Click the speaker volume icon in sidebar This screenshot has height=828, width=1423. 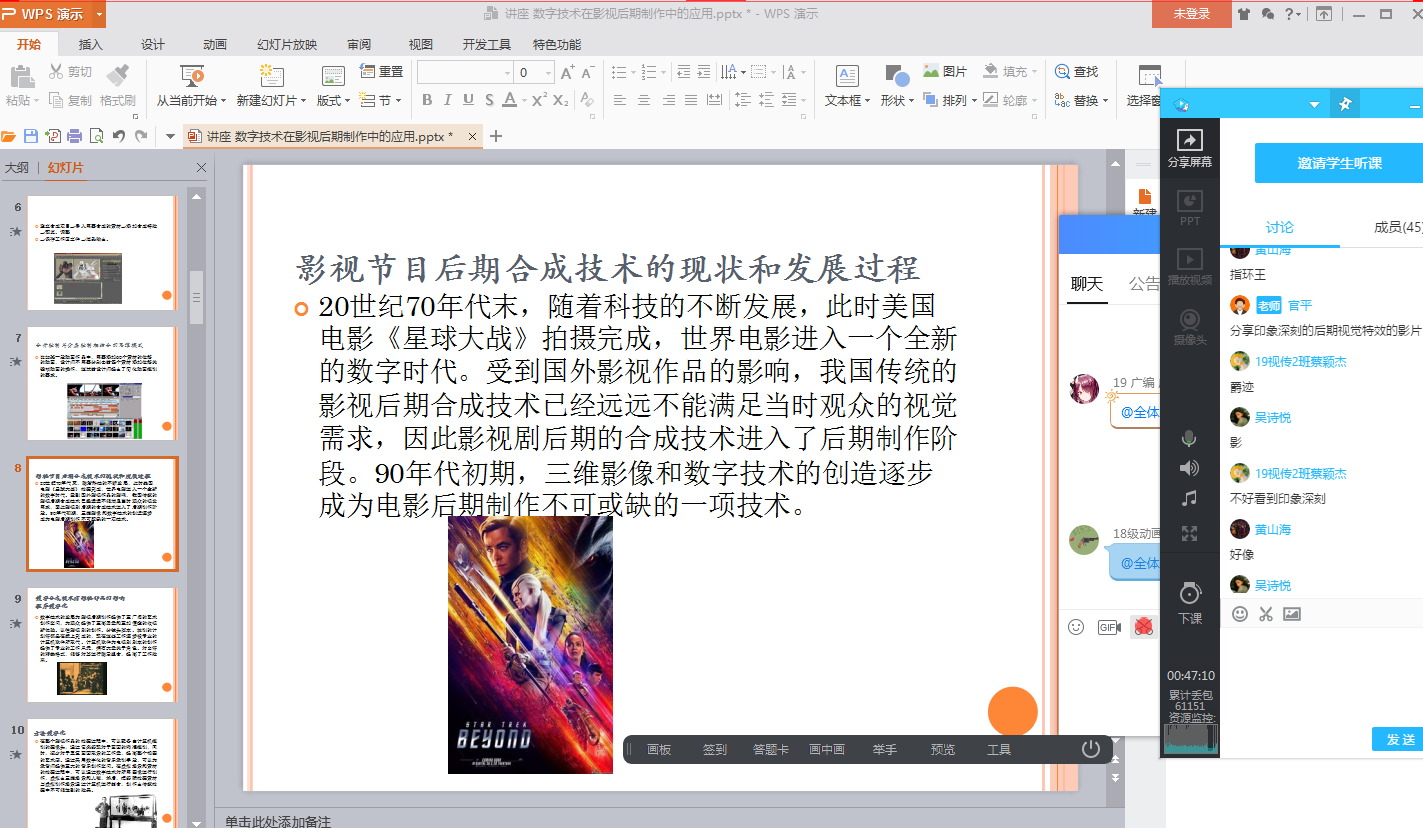tap(1189, 468)
